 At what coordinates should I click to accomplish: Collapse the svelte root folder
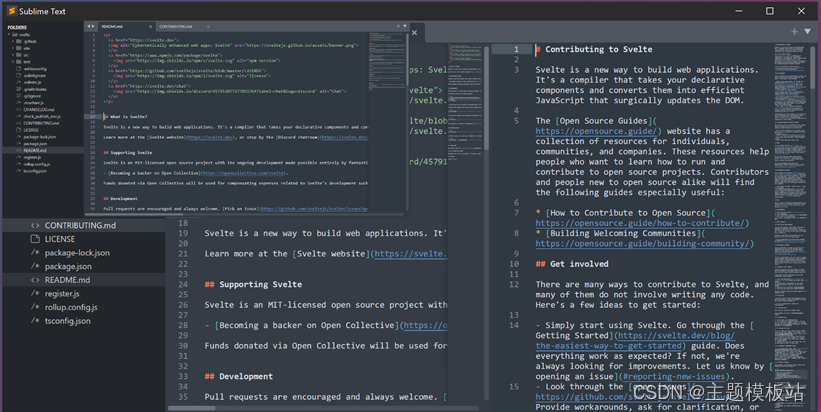click(9, 35)
